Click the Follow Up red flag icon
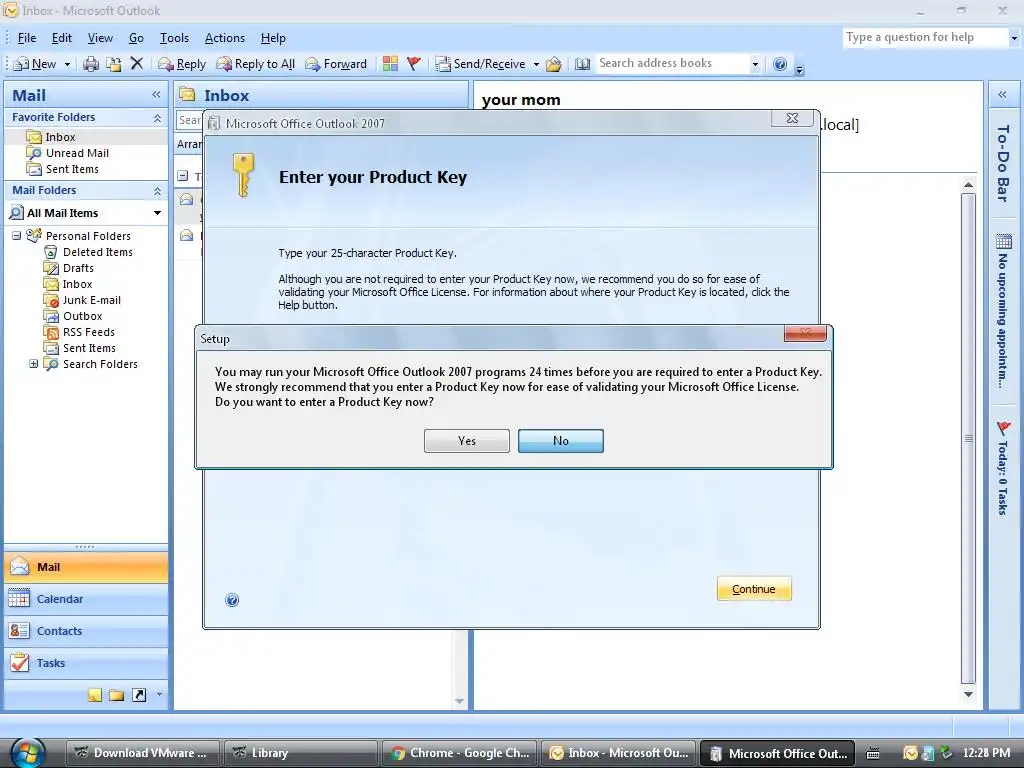Image resolution: width=1024 pixels, height=768 pixels. (413, 63)
